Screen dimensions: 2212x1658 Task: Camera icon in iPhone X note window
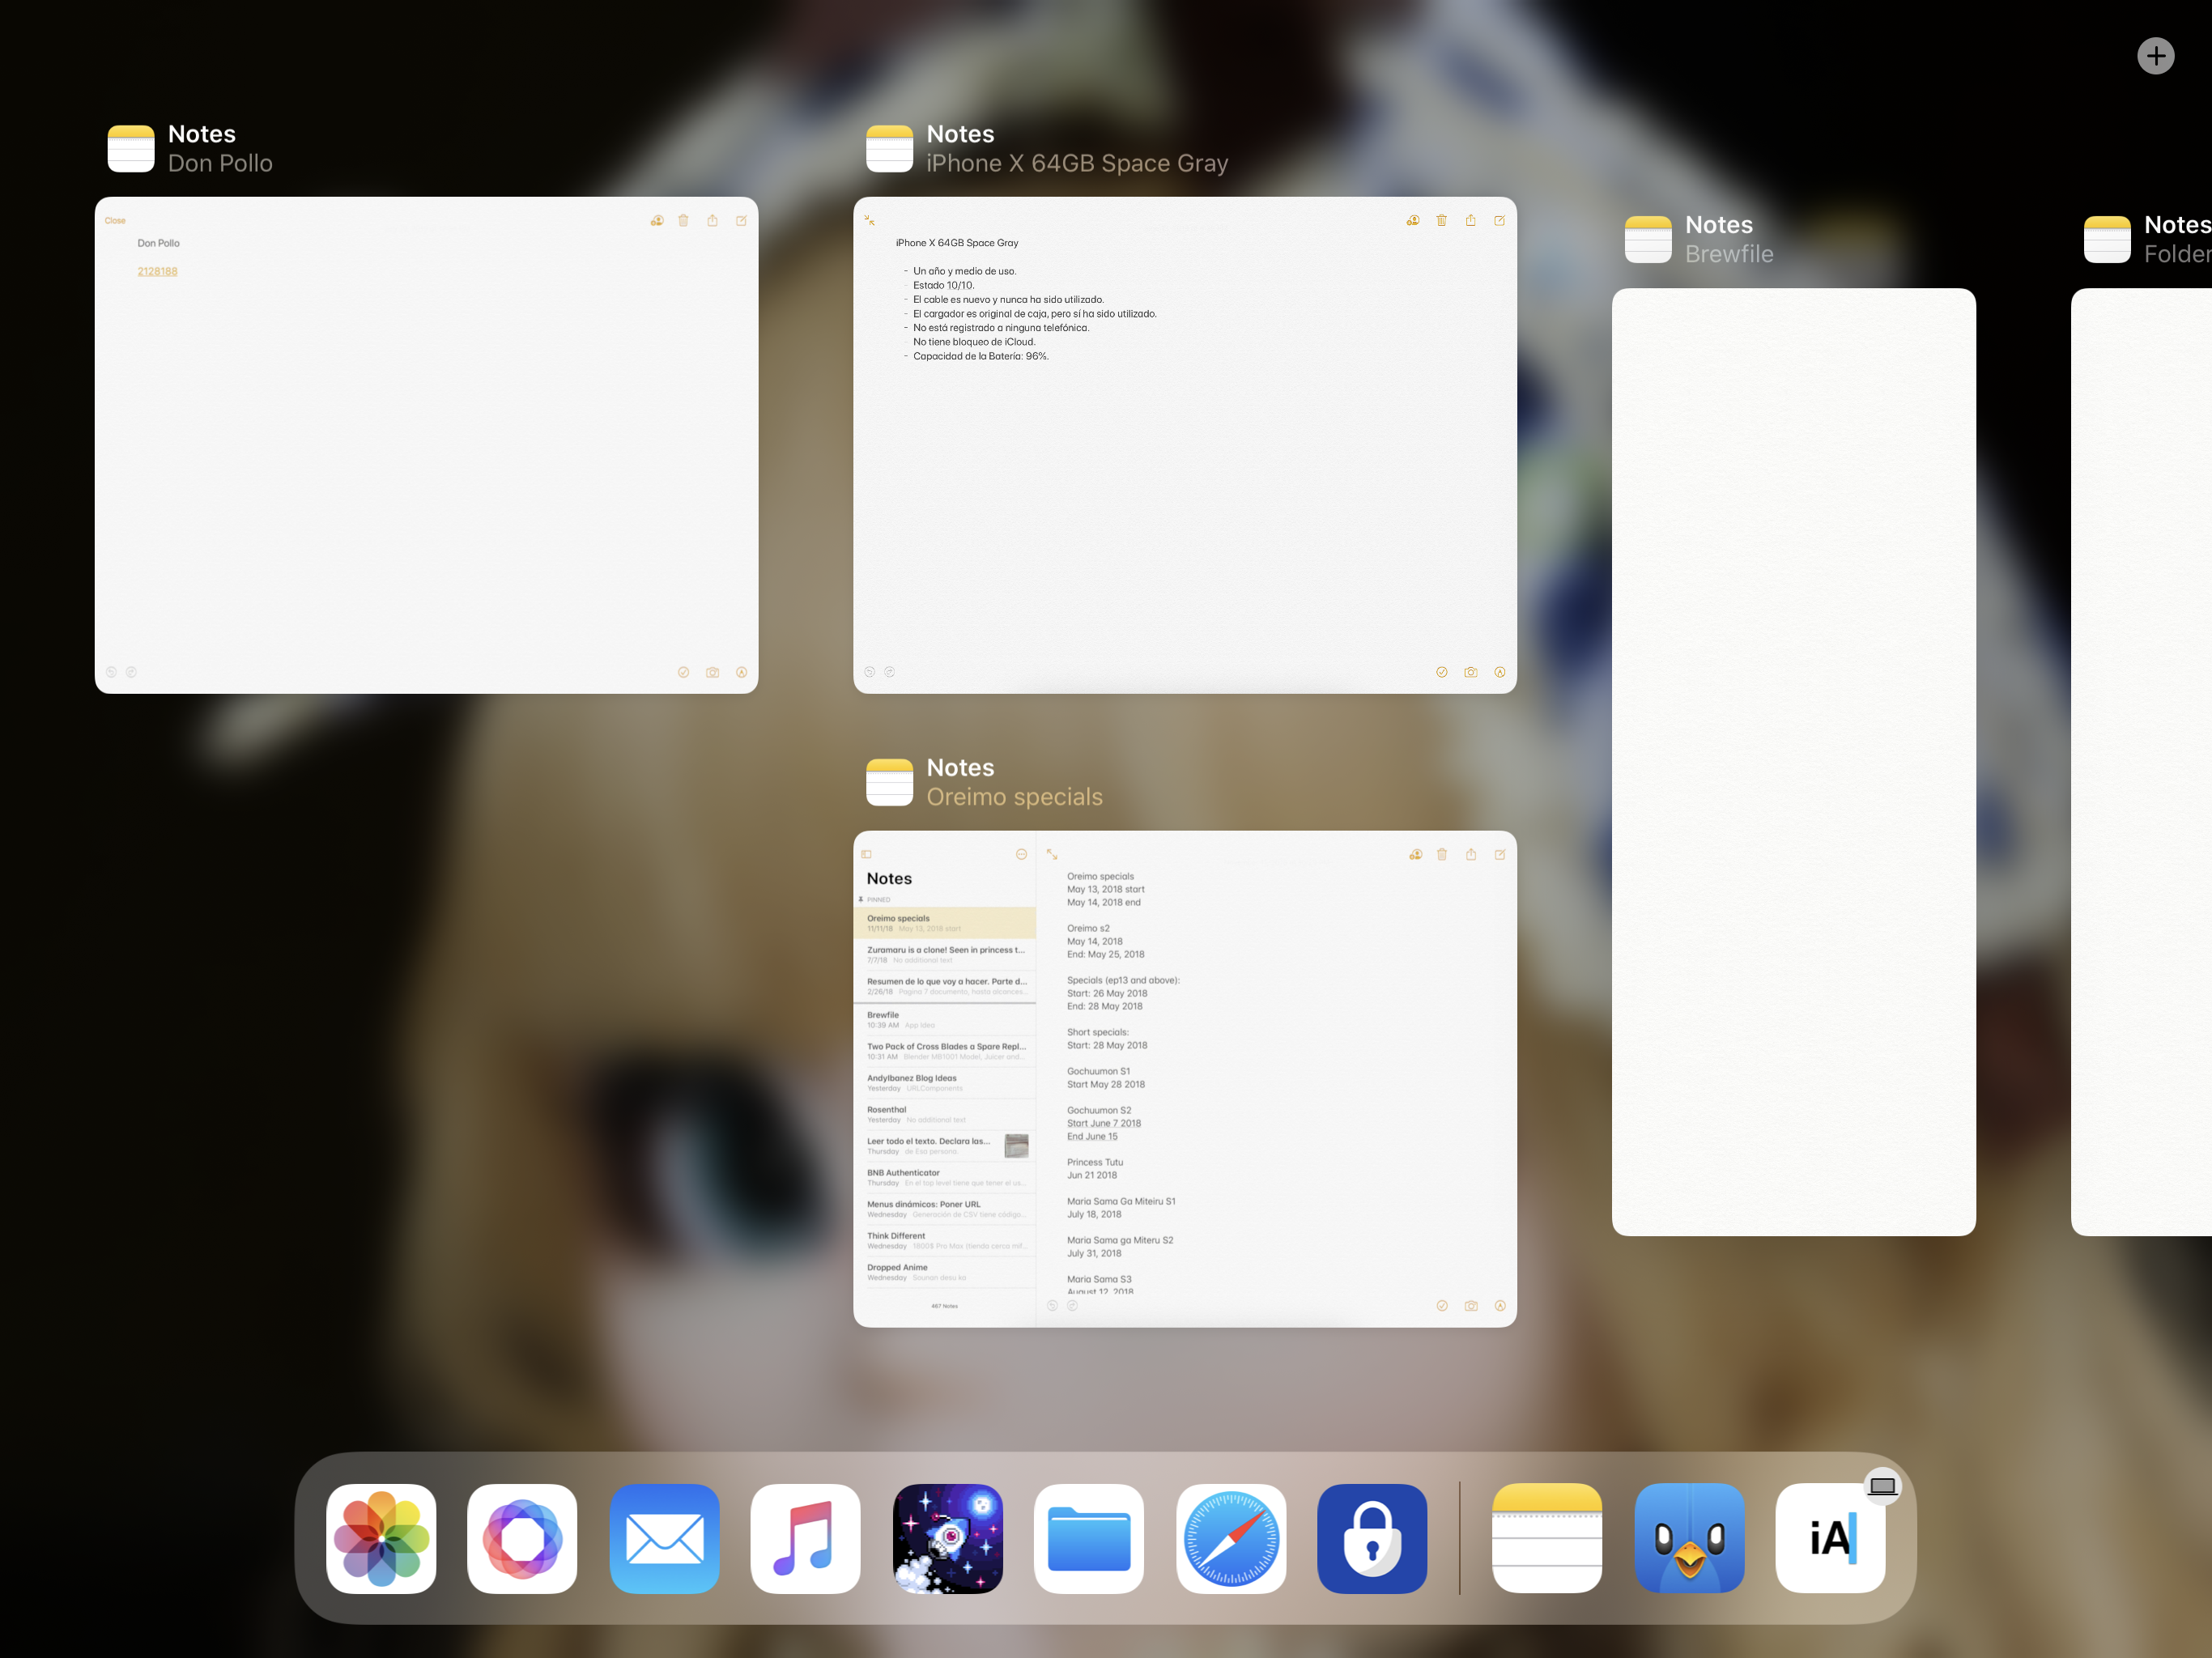click(x=1470, y=673)
